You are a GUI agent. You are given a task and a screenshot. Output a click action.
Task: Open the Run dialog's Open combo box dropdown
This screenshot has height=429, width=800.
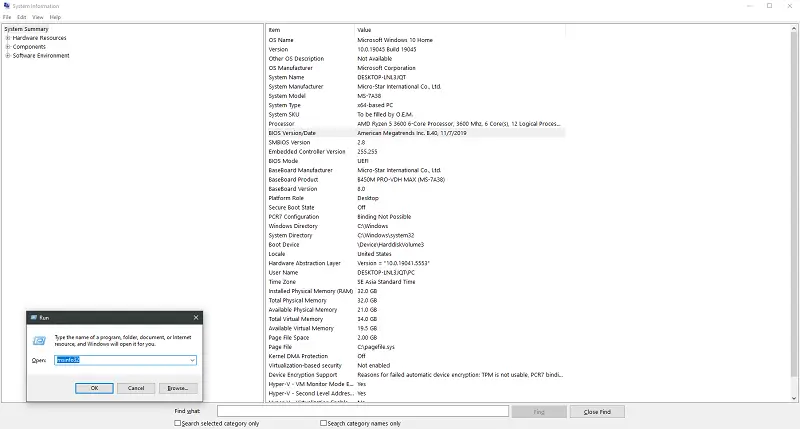(x=192, y=360)
